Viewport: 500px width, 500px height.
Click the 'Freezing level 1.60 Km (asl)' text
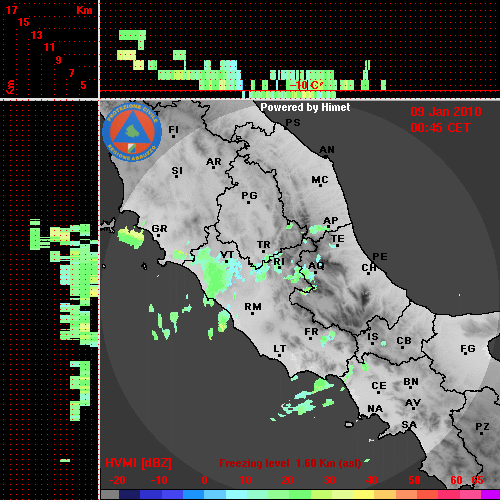pyautogui.click(x=290, y=463)
